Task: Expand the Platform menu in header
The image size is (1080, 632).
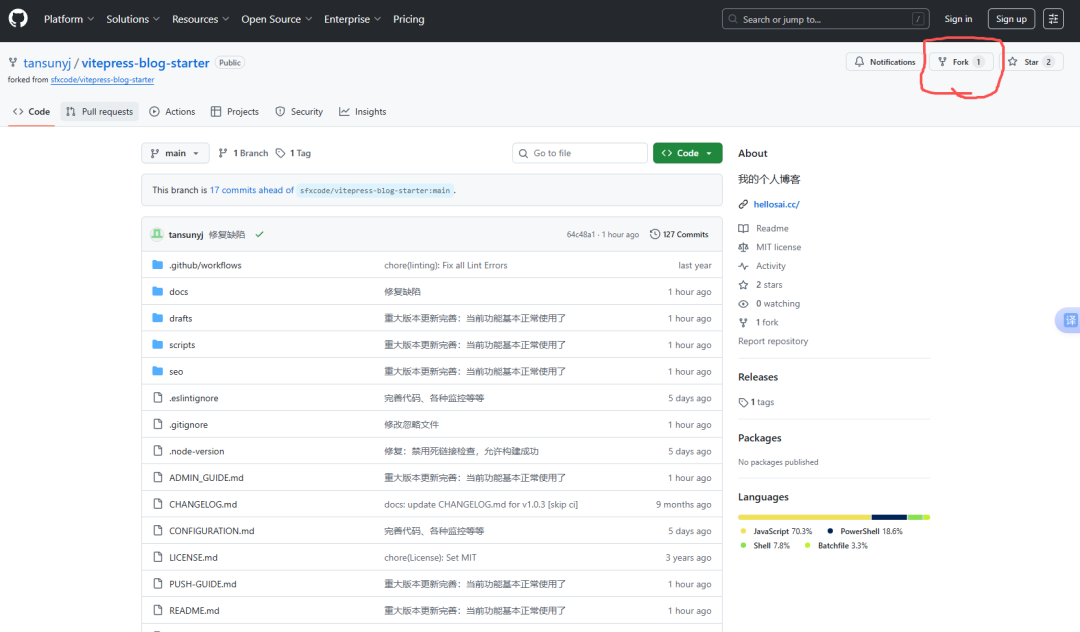Action: (69, 19)
